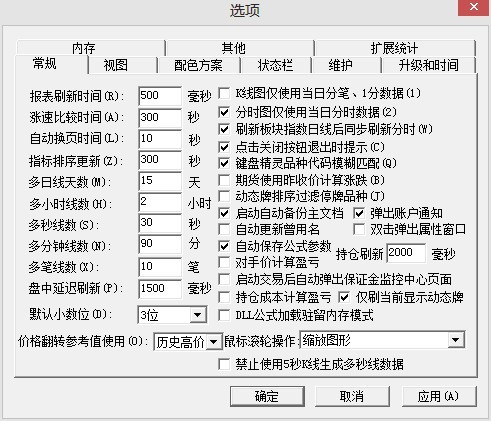
Task: Click the 多分钟线数 input field
Action: pos(160,245)
